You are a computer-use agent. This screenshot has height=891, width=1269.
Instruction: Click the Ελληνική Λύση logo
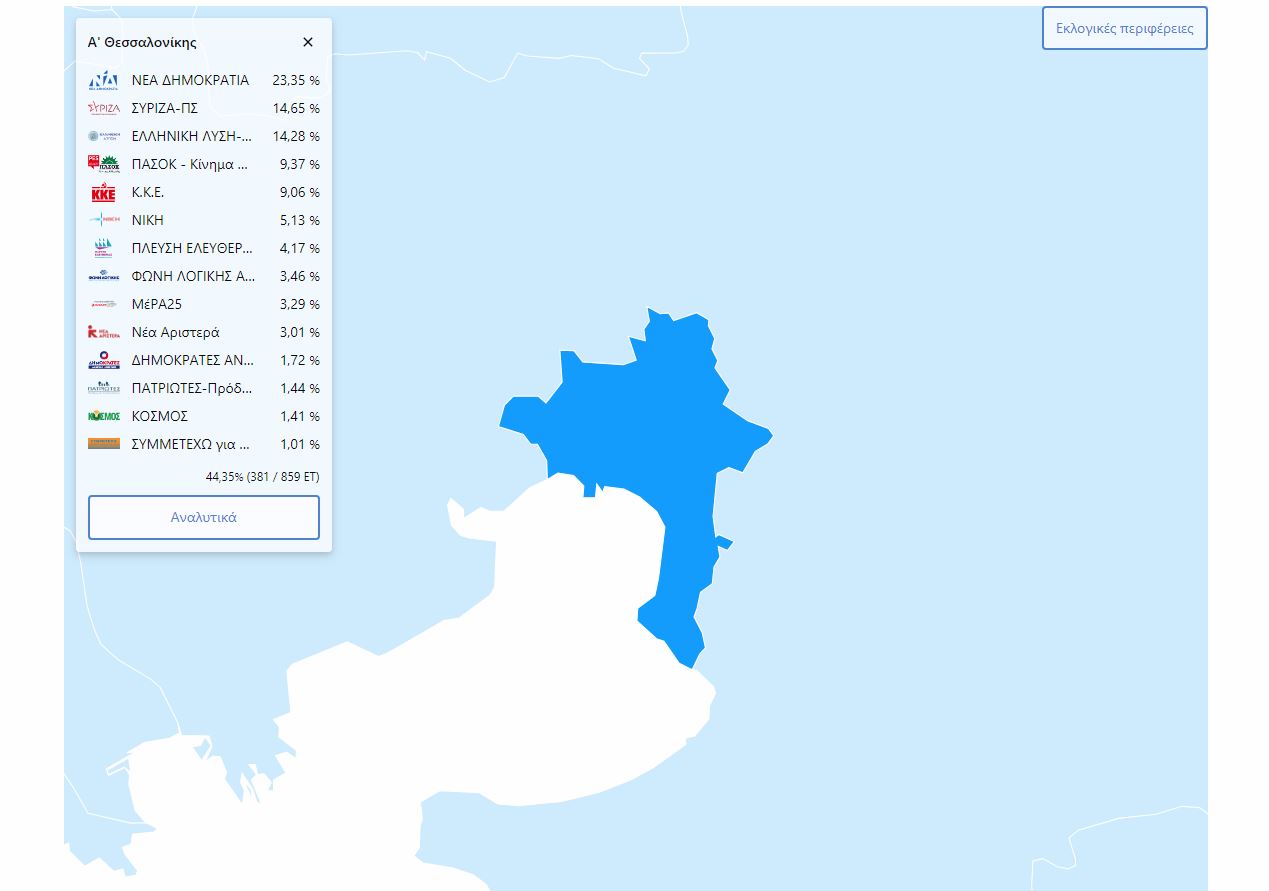pyautogui.click(x=103, y=136)
